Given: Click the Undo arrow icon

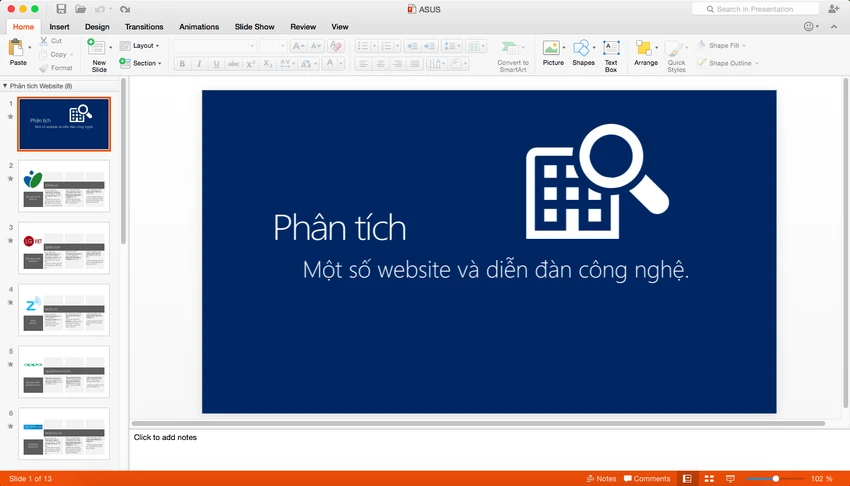Looking at the screenshot, I should 99,9.
